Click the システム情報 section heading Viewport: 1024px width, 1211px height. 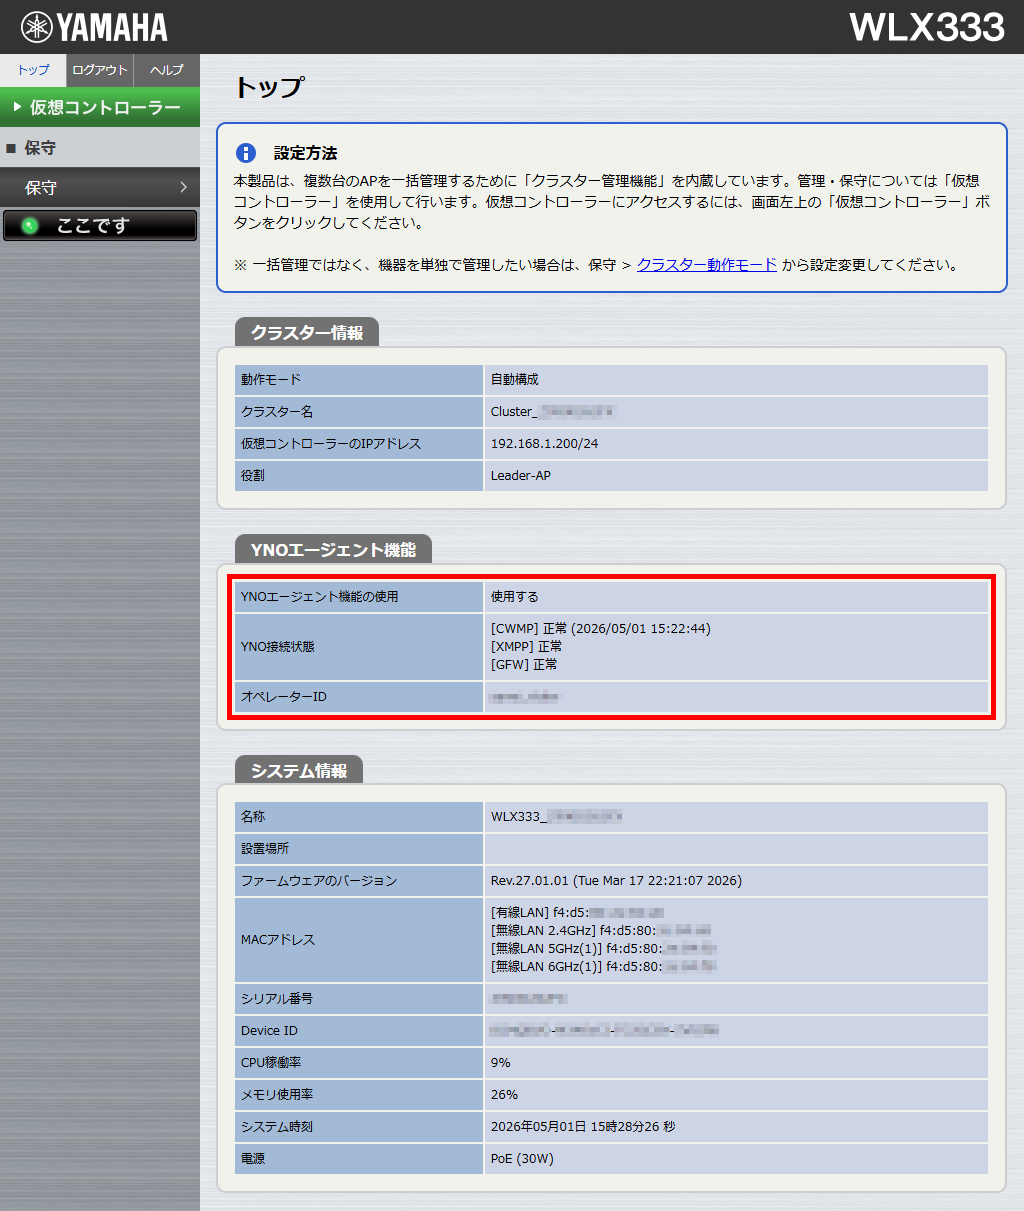click(x=299, y=771)
